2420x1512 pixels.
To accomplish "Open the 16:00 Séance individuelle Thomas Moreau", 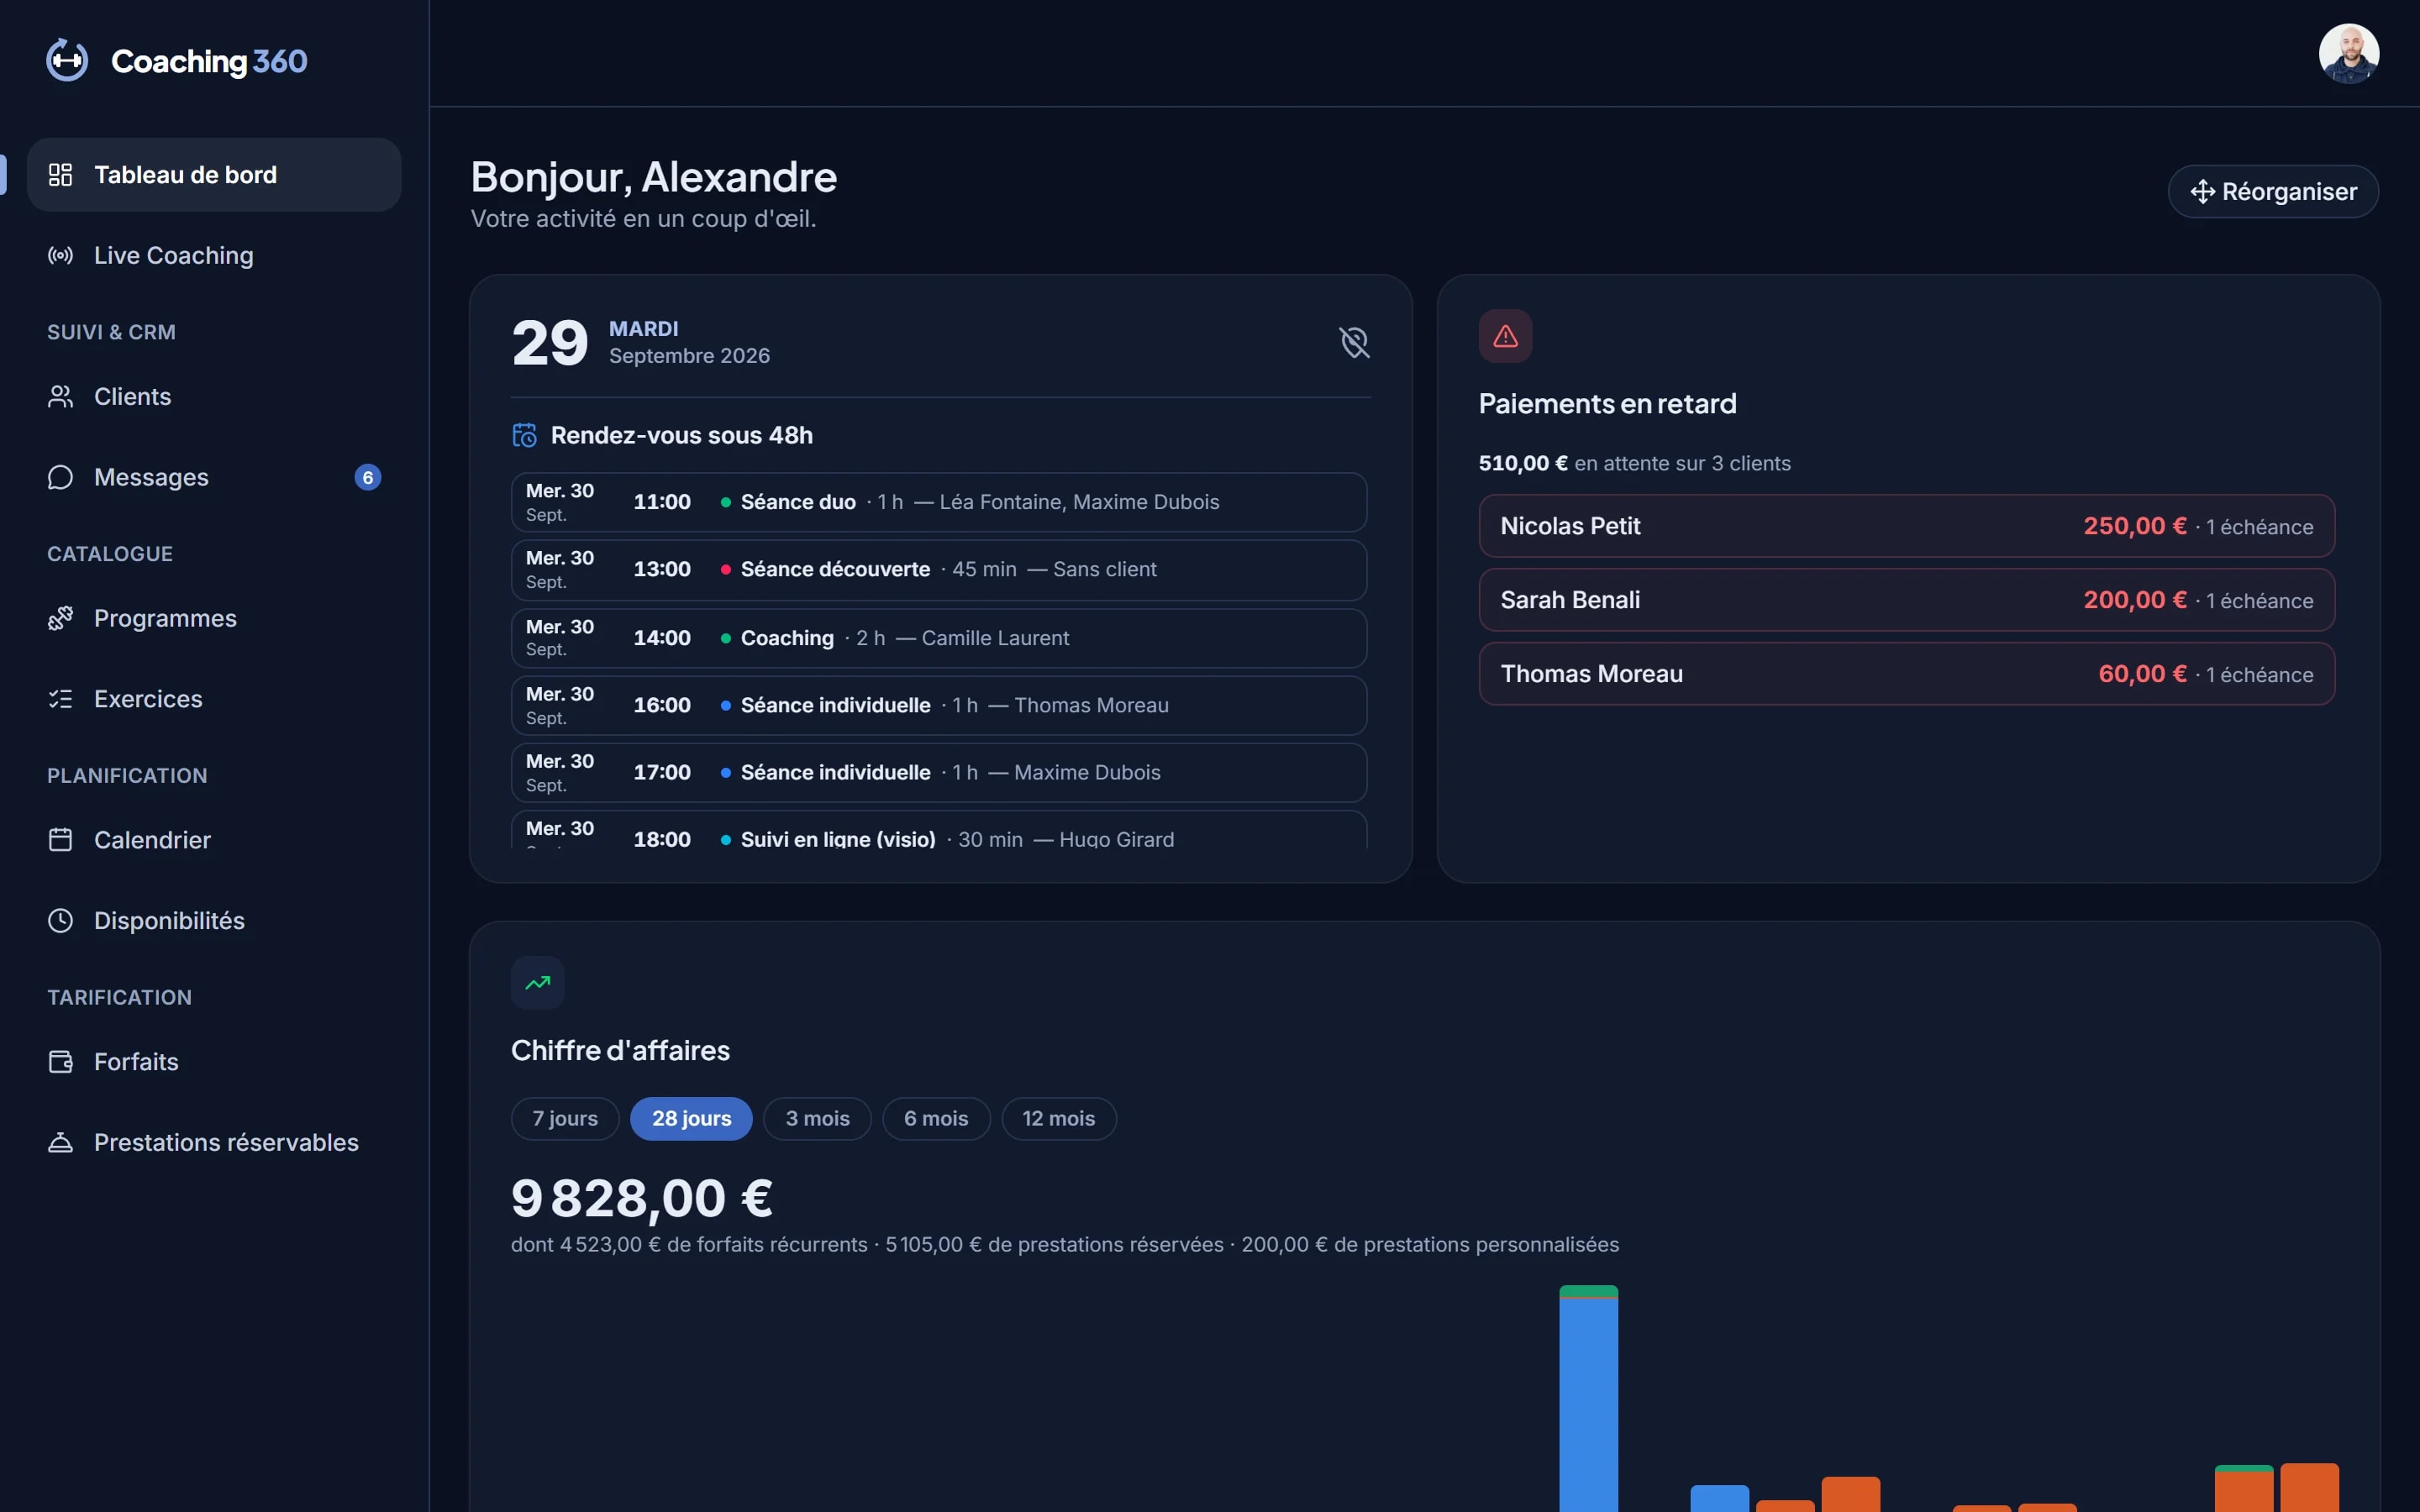I will point(939,705).
